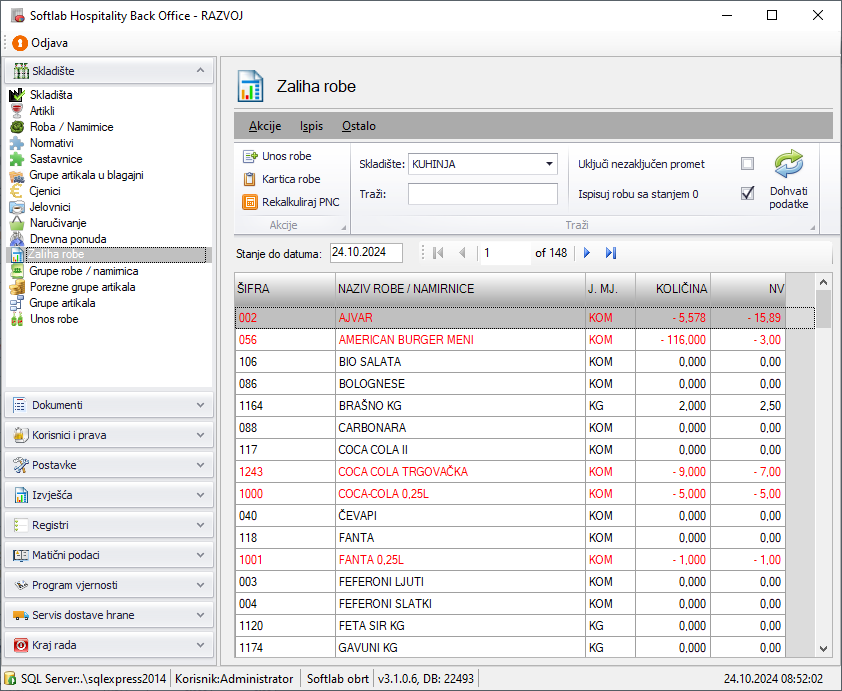Viewport: 842px width, 691px height.
Task: Go to the next page arrow
Action: pyautogui.click(x=587, y=253)
